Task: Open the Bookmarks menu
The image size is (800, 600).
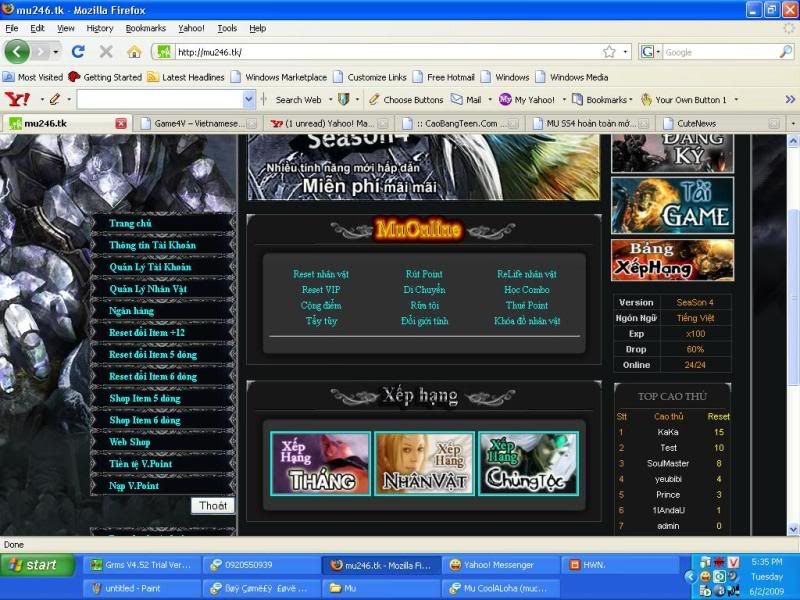Action: coord(146,28)
